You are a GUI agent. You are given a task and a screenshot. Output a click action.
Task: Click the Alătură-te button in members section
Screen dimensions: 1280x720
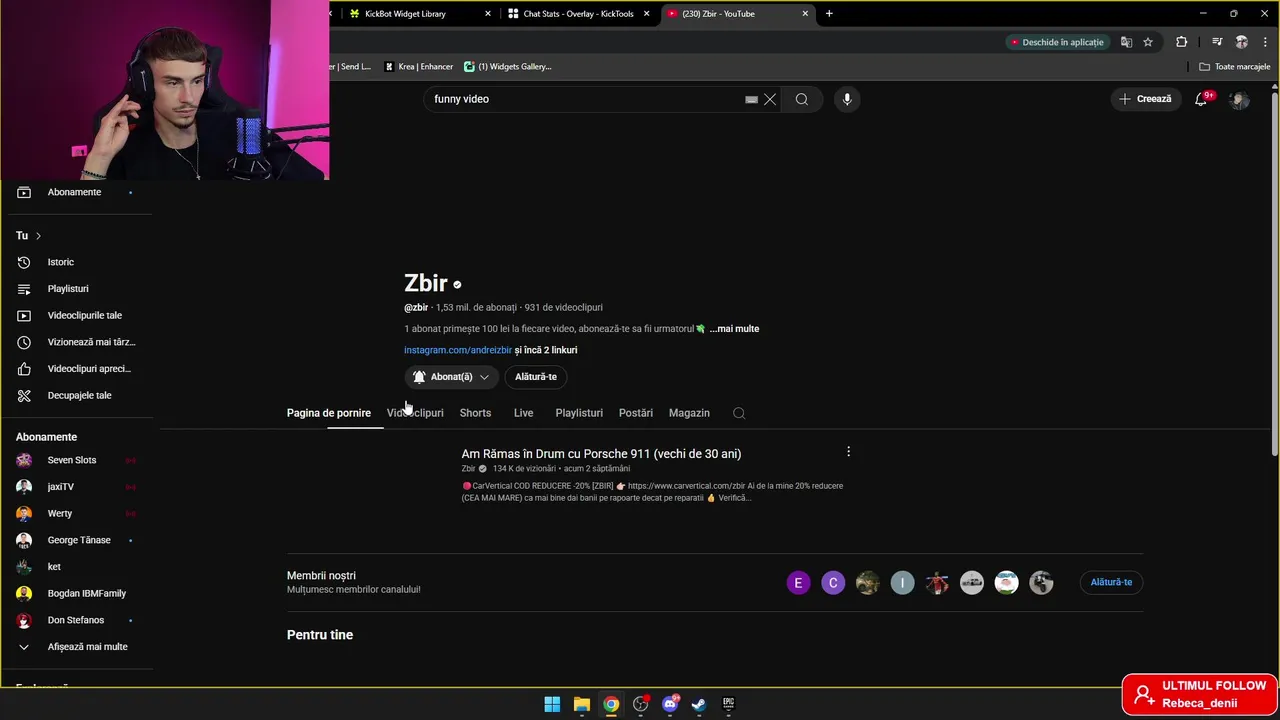pos(1111,582)
